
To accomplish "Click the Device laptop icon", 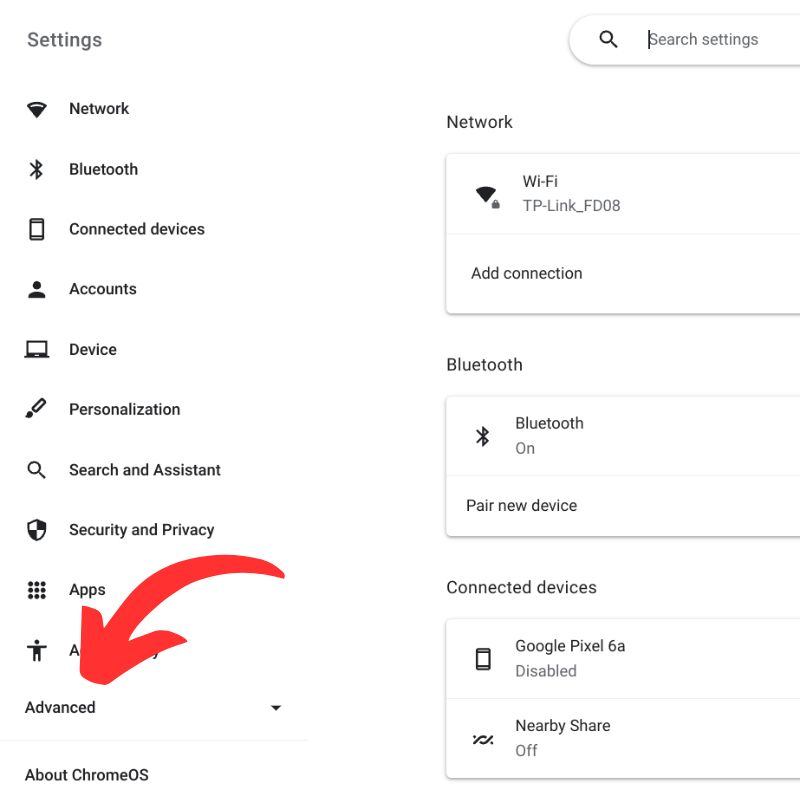I will tap(37, 349).
